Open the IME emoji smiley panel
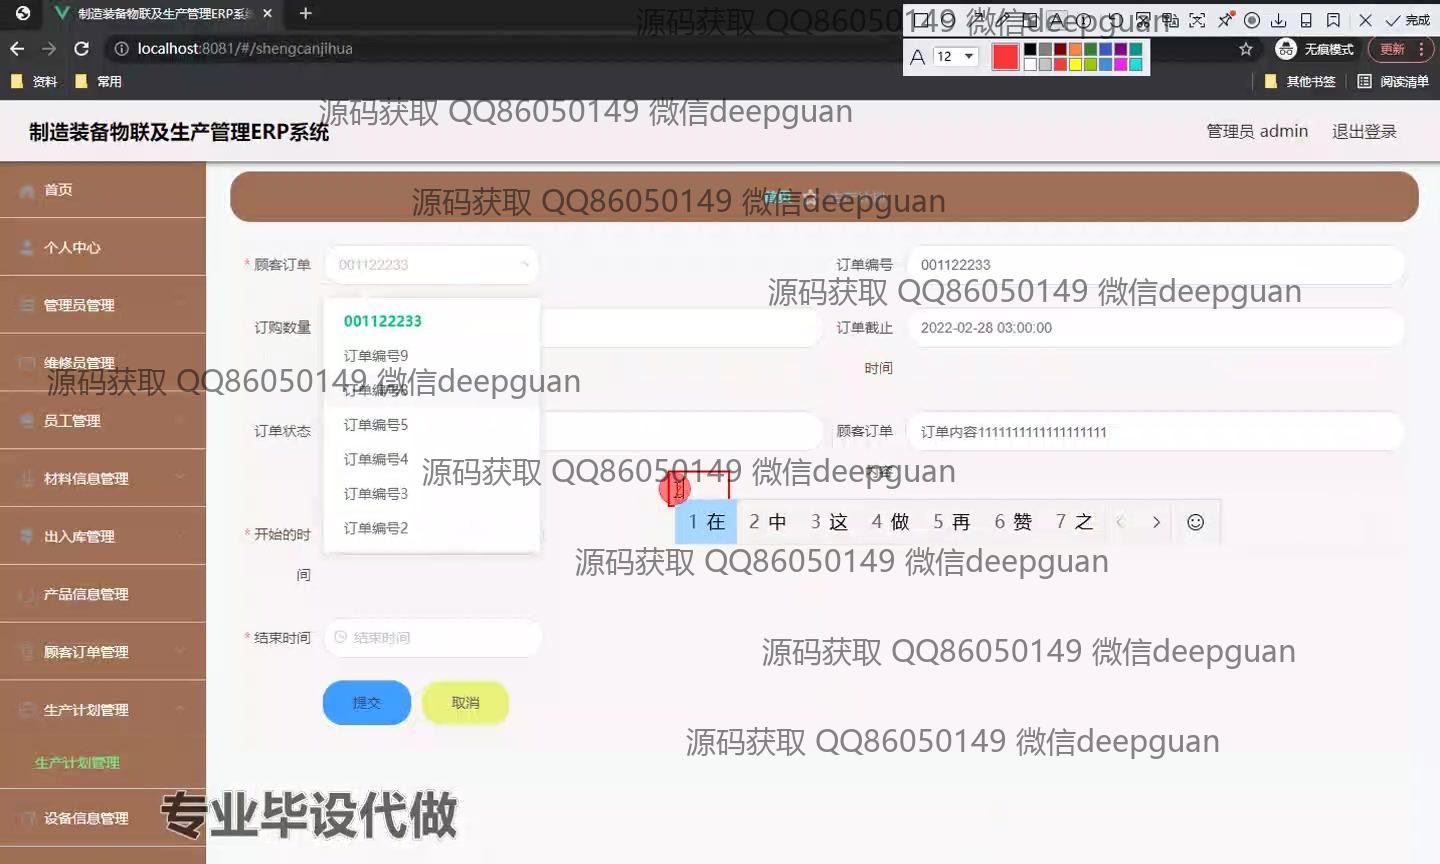The image size is (1440, 864). 1195,522
